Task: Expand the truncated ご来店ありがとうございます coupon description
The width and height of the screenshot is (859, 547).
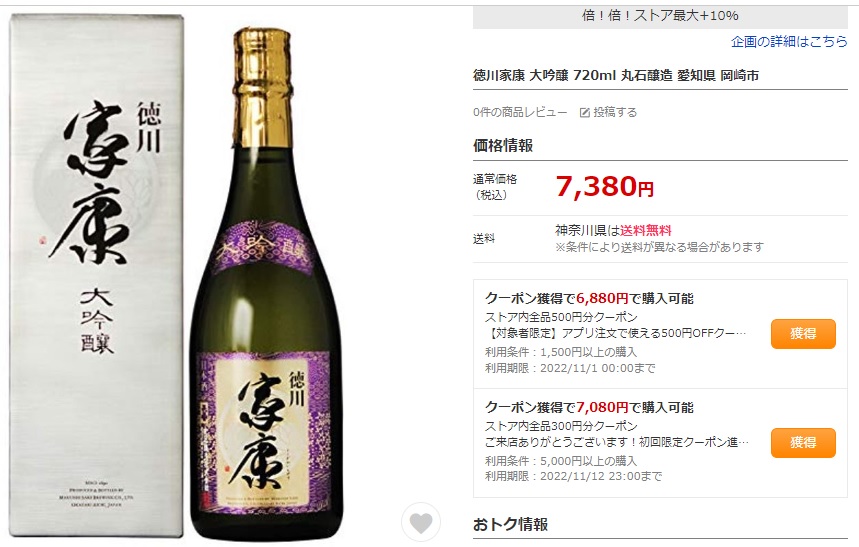Action: pos(616,442)
